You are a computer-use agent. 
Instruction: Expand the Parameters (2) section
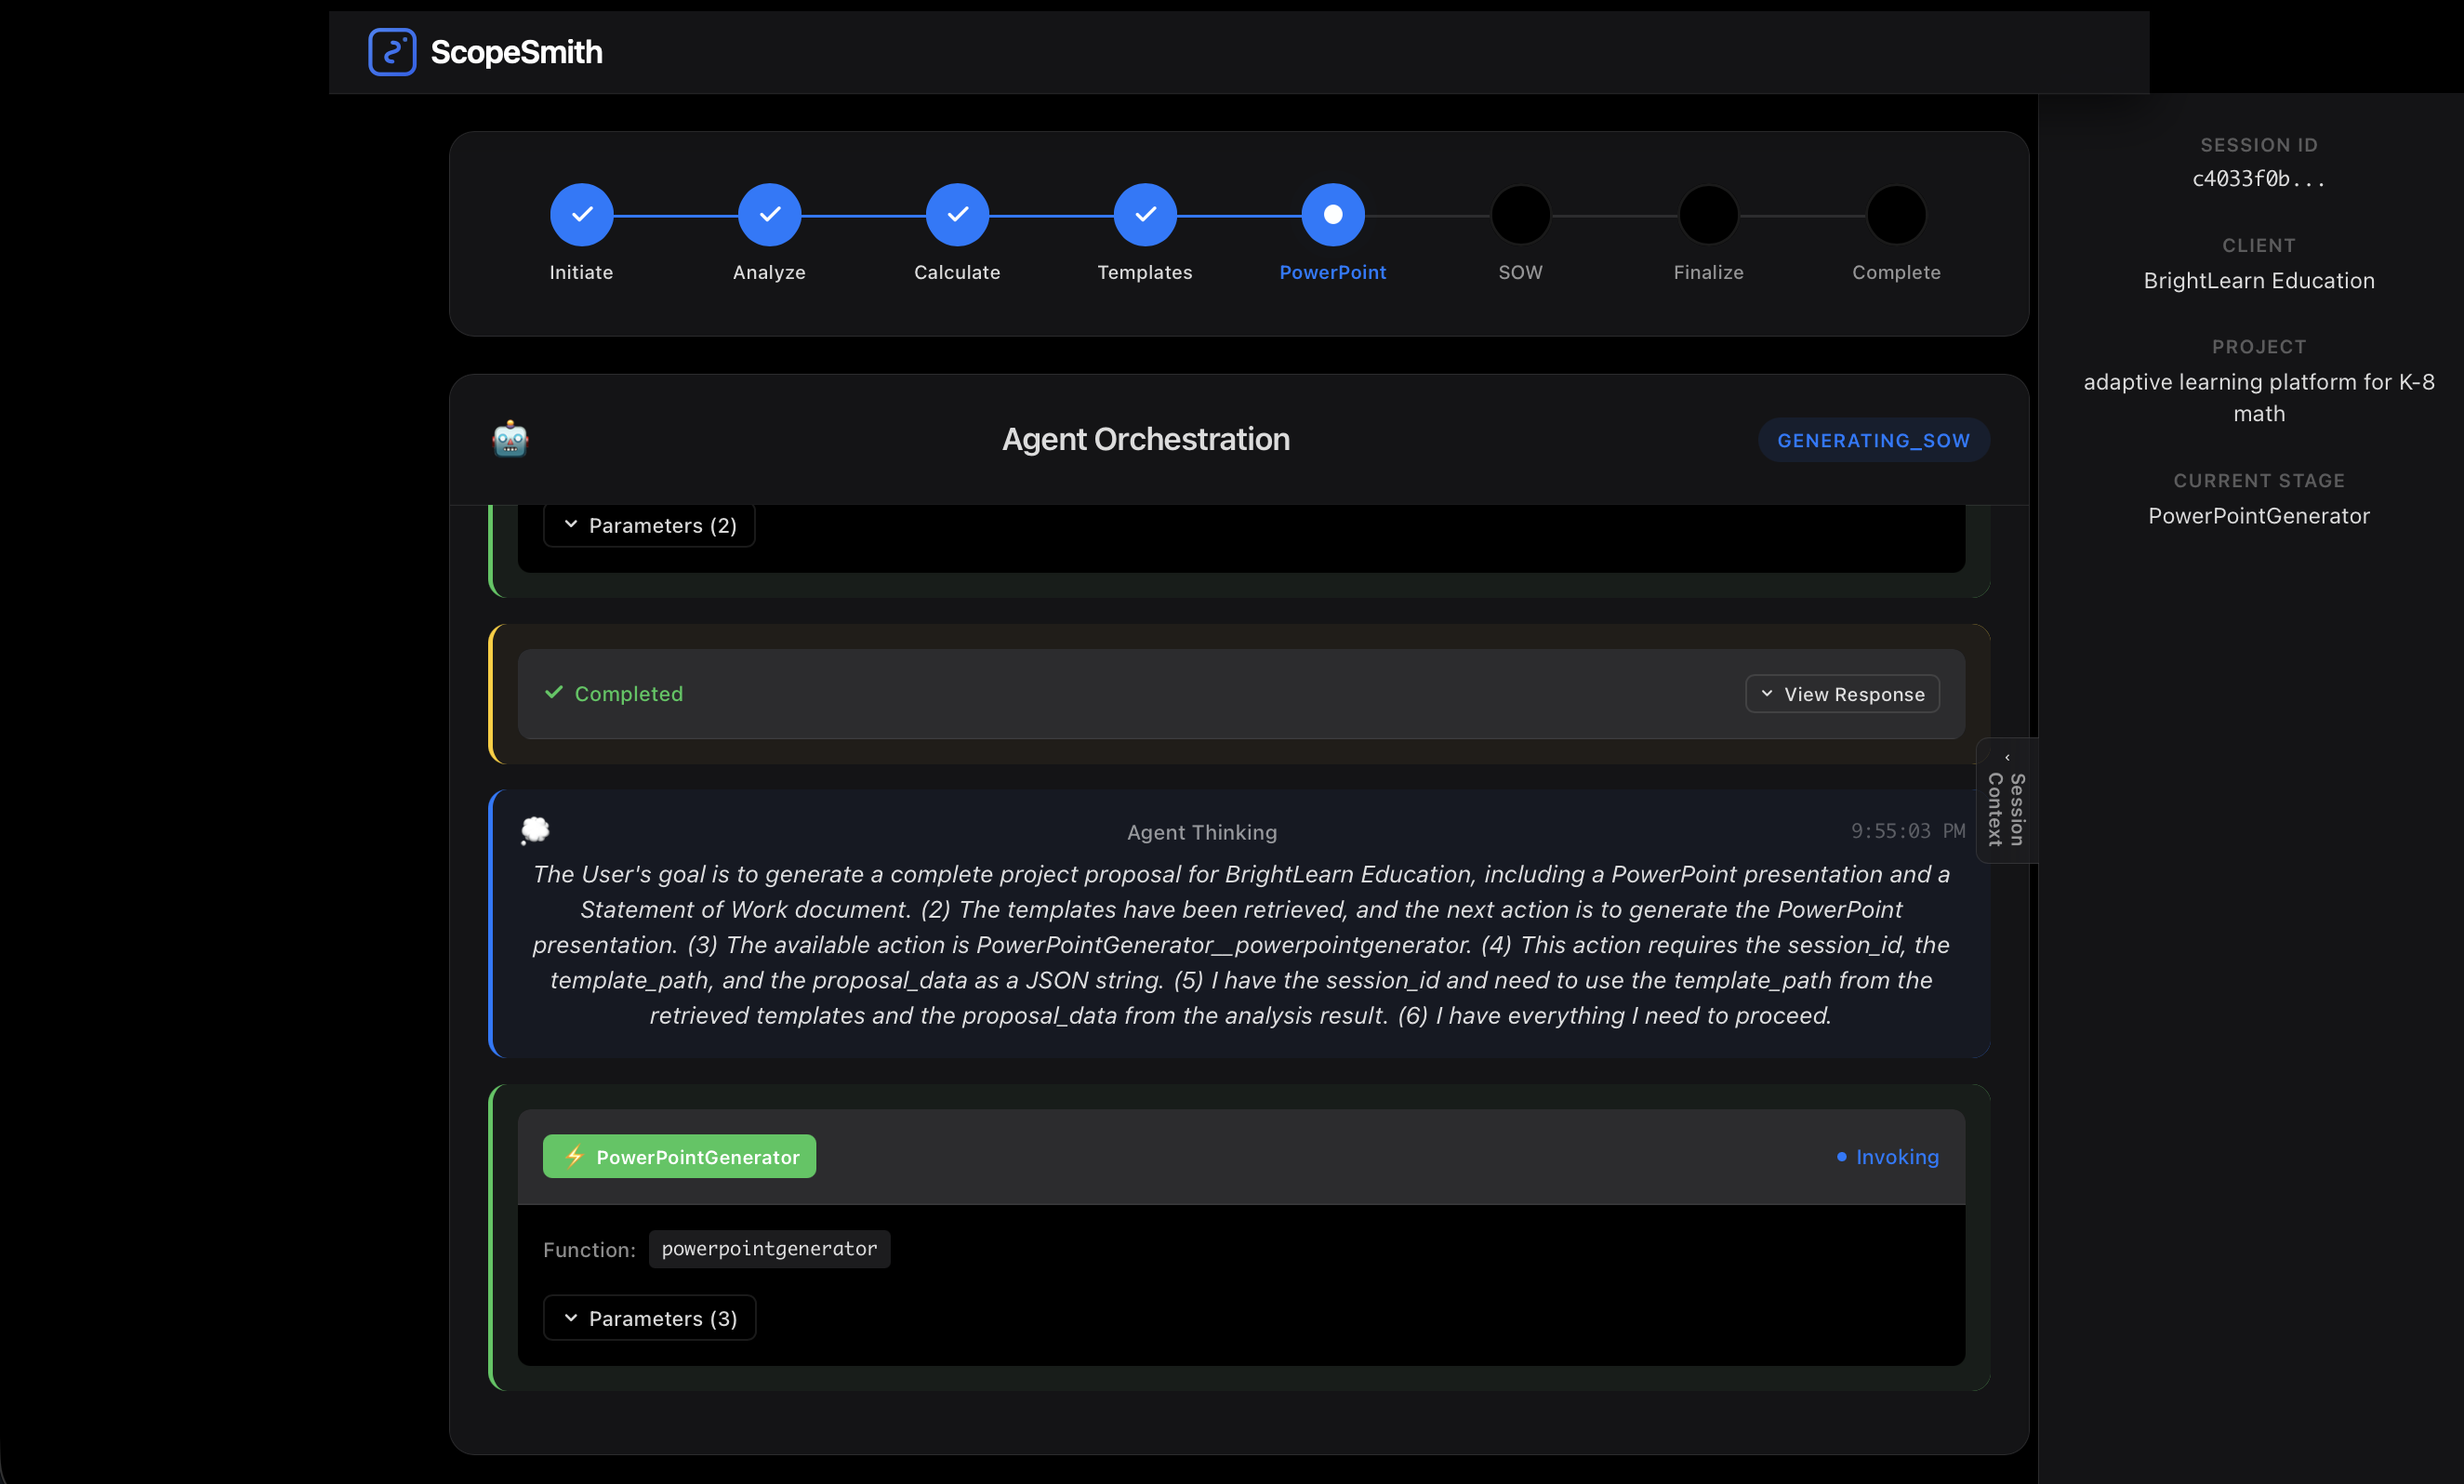[x=649, y=525]
